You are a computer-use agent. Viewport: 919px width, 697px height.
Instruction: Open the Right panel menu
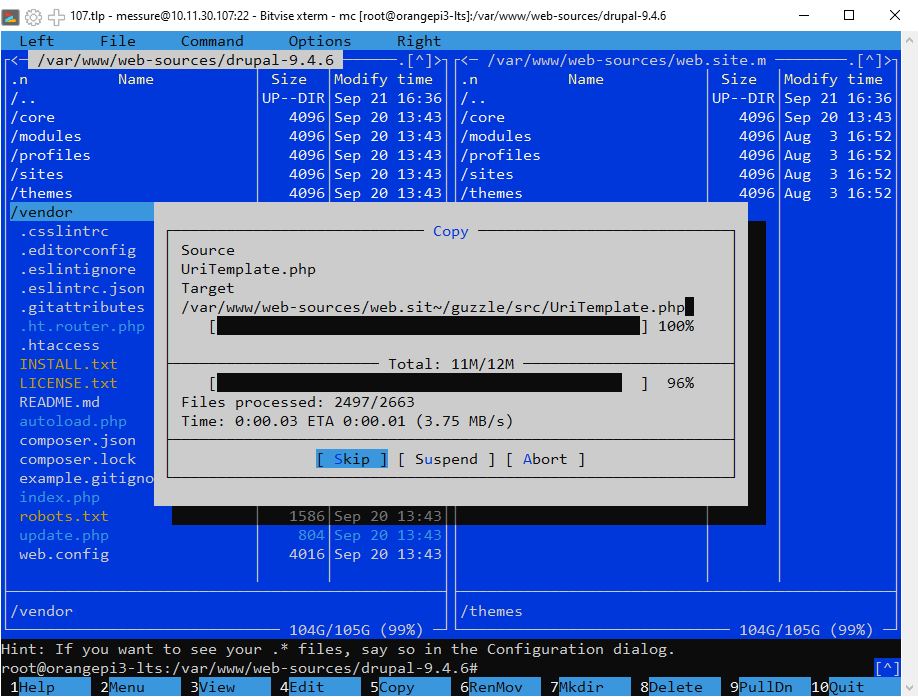pyautogui.click(x=418, y=41)
